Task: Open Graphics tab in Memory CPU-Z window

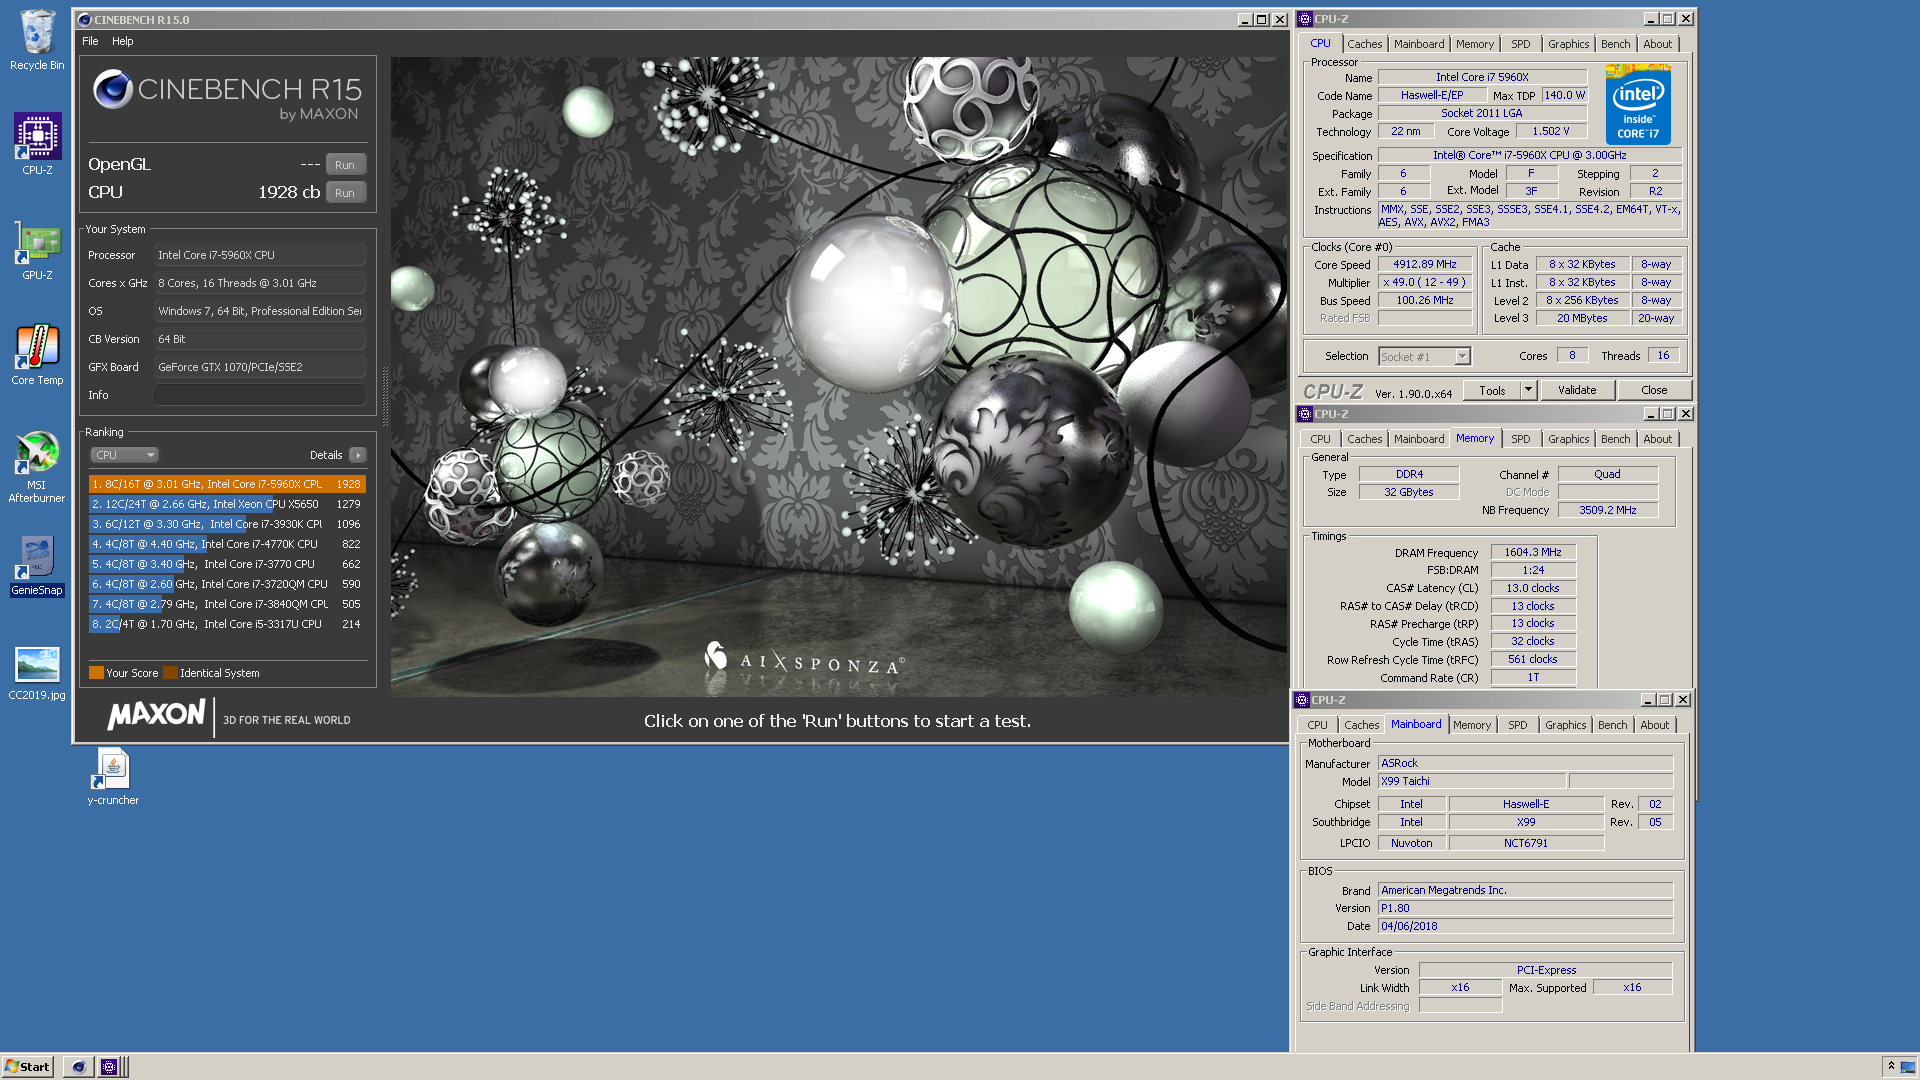Action: tap(1568, 439)
